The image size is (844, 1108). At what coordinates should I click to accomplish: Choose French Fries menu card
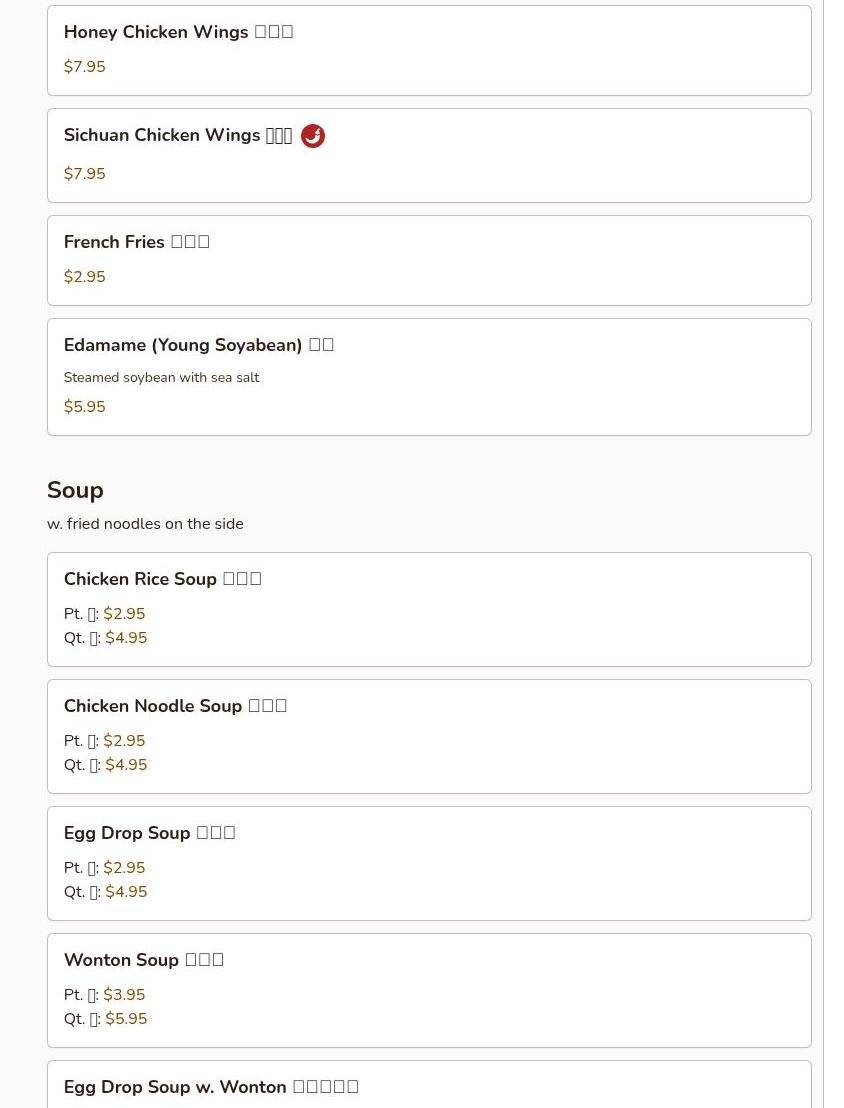[429, 261]
